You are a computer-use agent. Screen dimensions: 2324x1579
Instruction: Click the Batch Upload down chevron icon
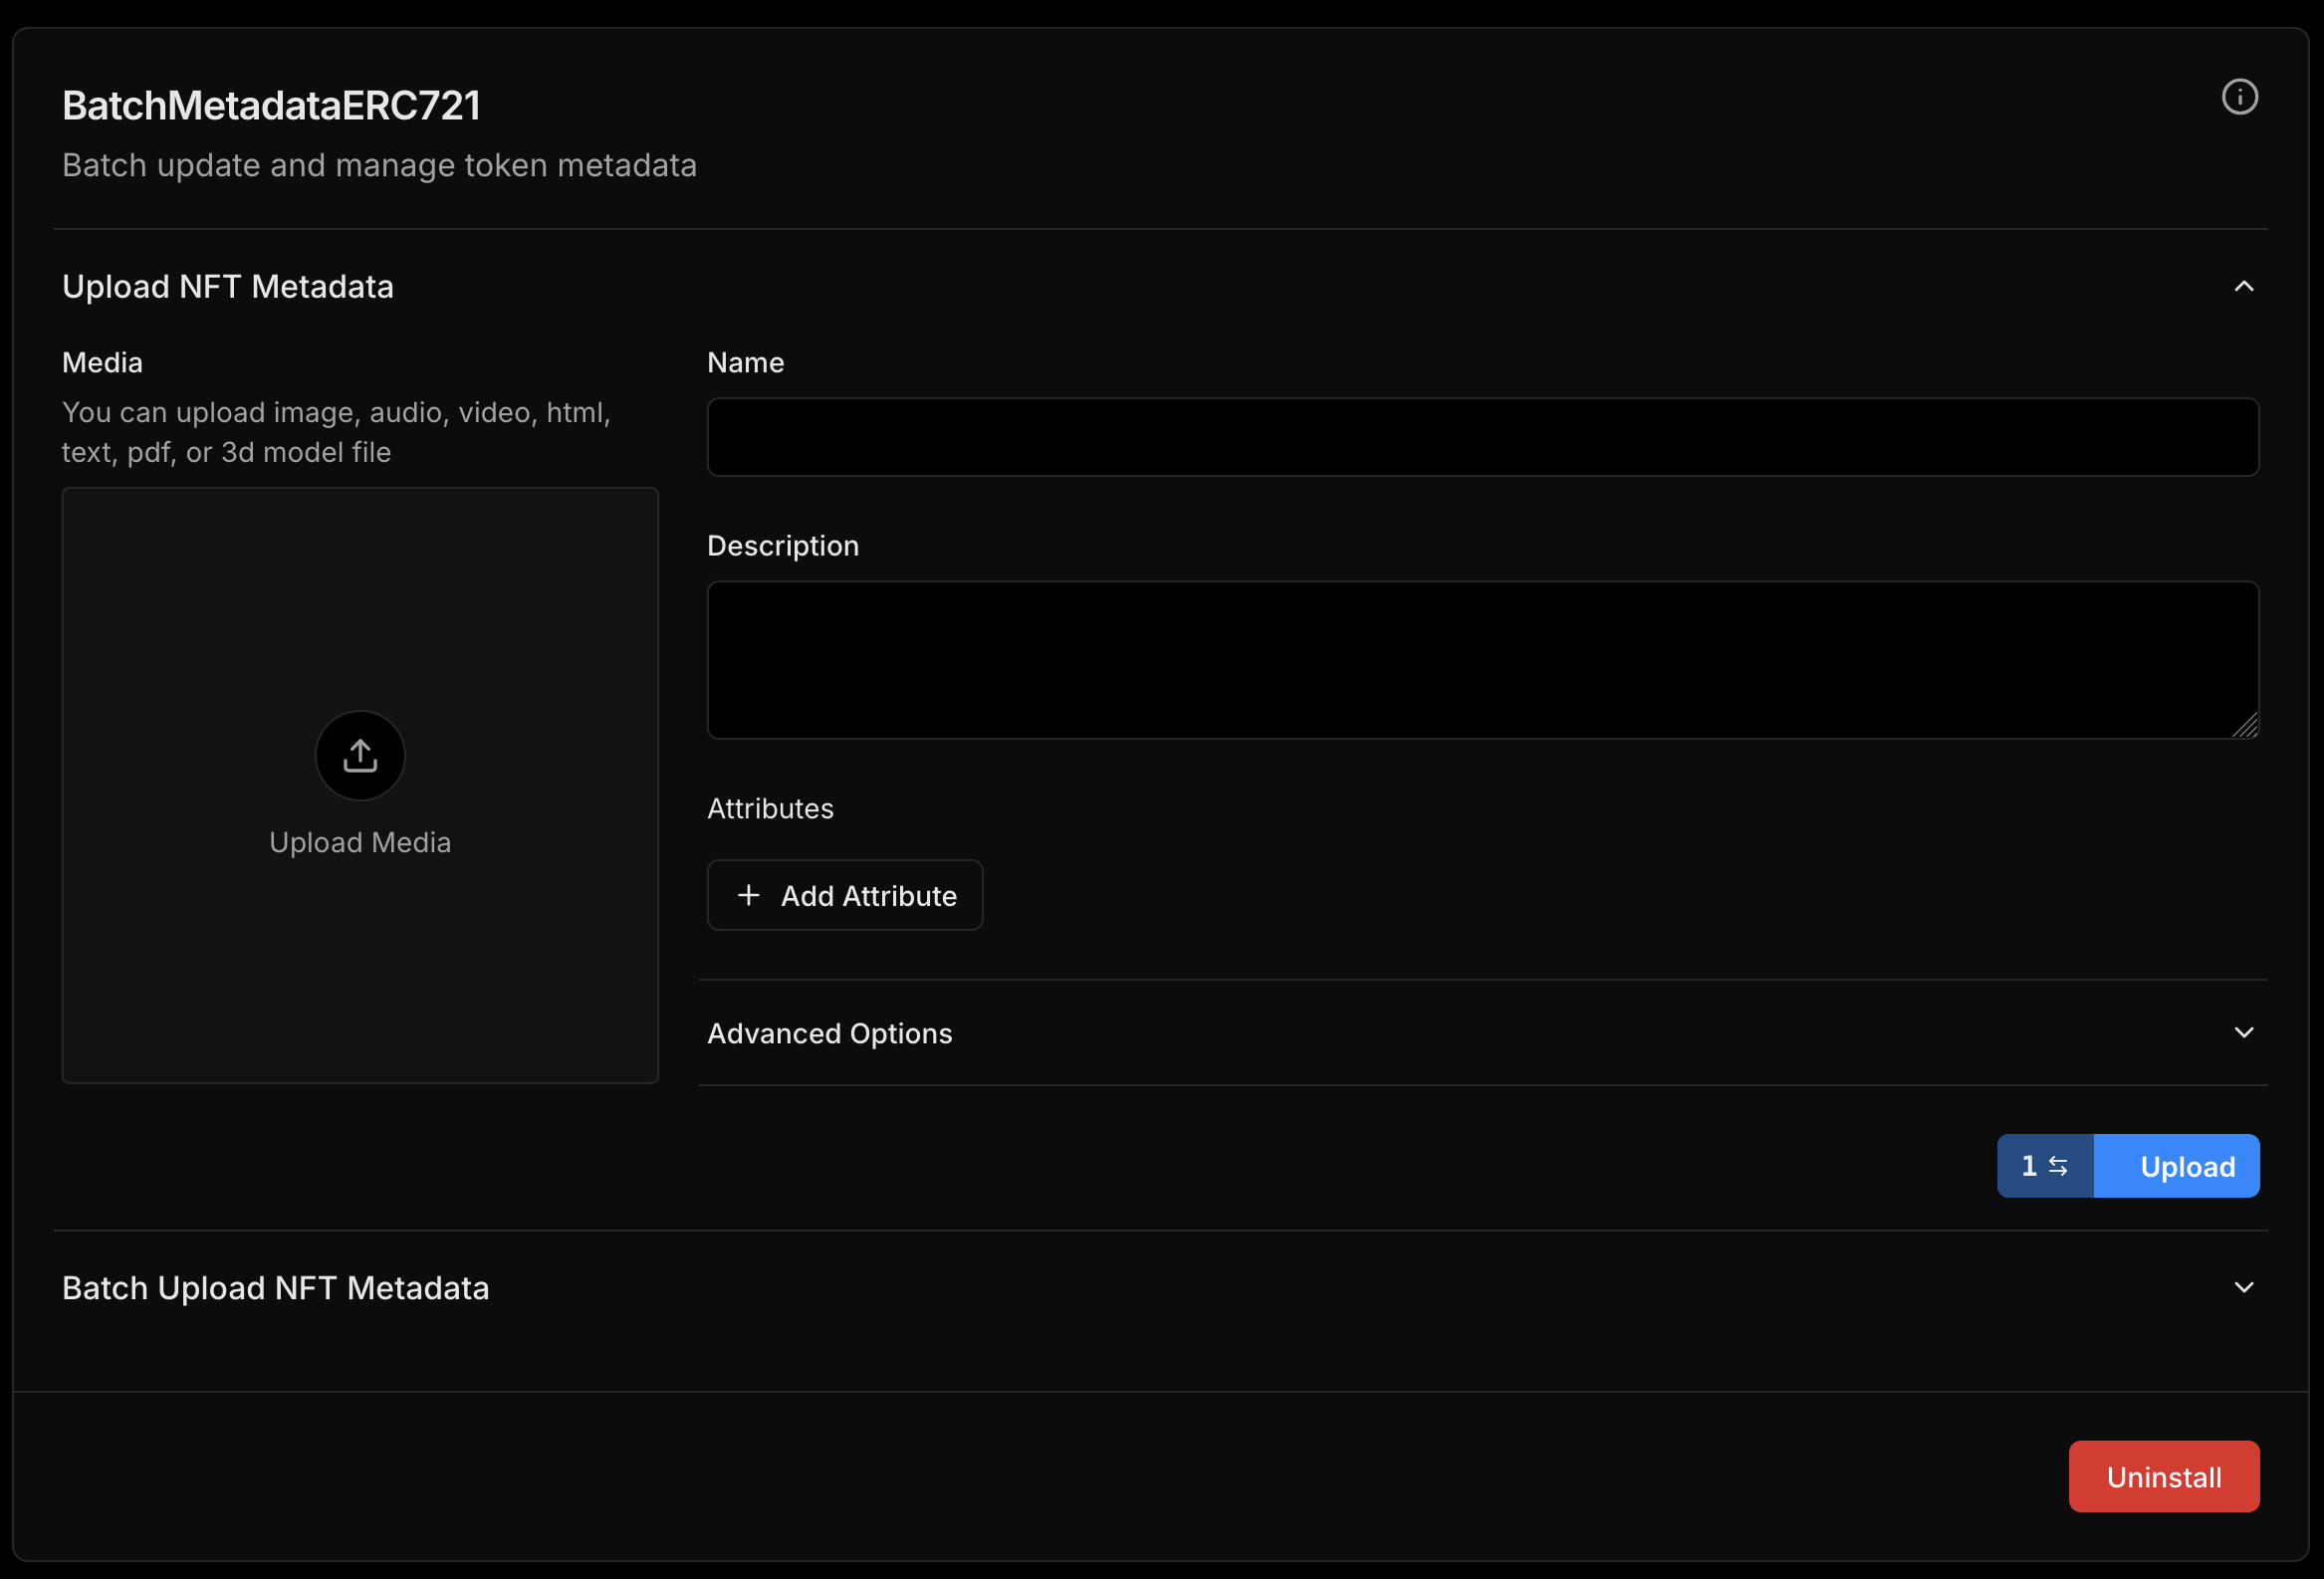2243,1287
